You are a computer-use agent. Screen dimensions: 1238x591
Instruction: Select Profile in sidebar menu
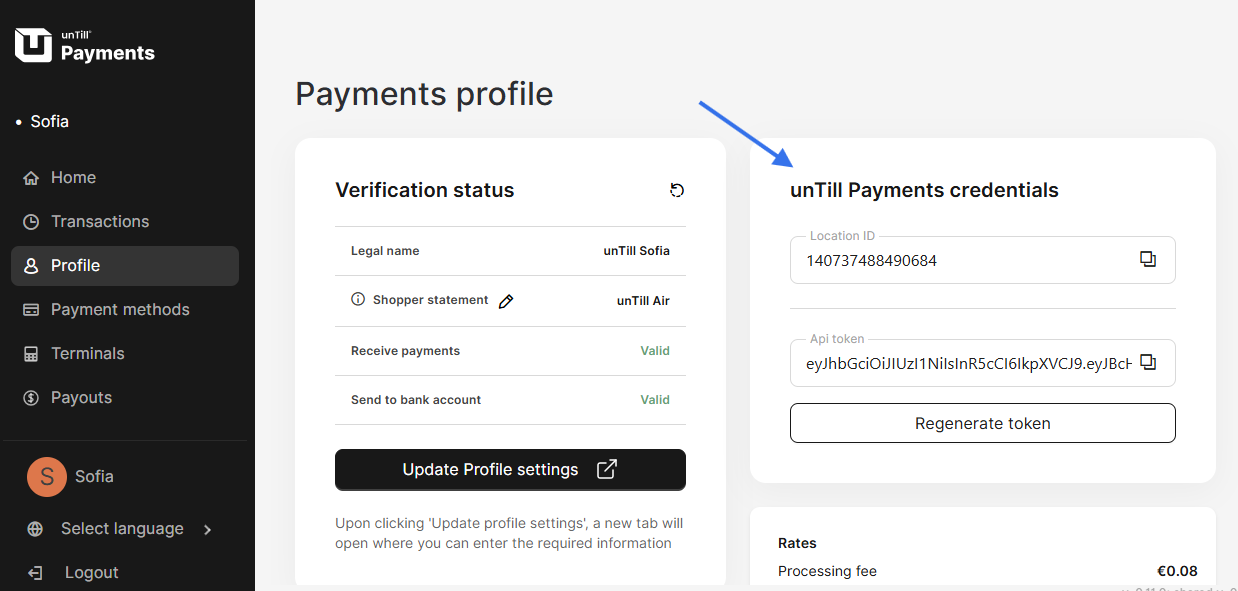pos(75,265)
